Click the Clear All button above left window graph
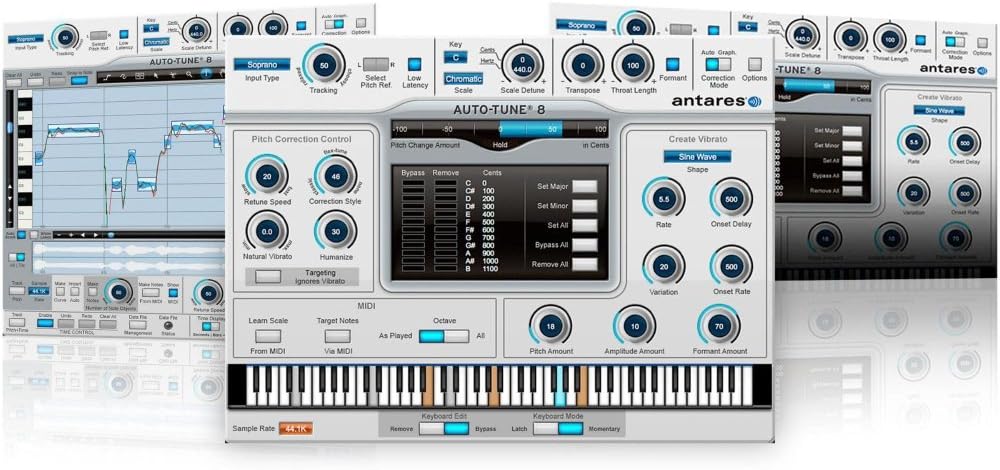 coord(14,82)
